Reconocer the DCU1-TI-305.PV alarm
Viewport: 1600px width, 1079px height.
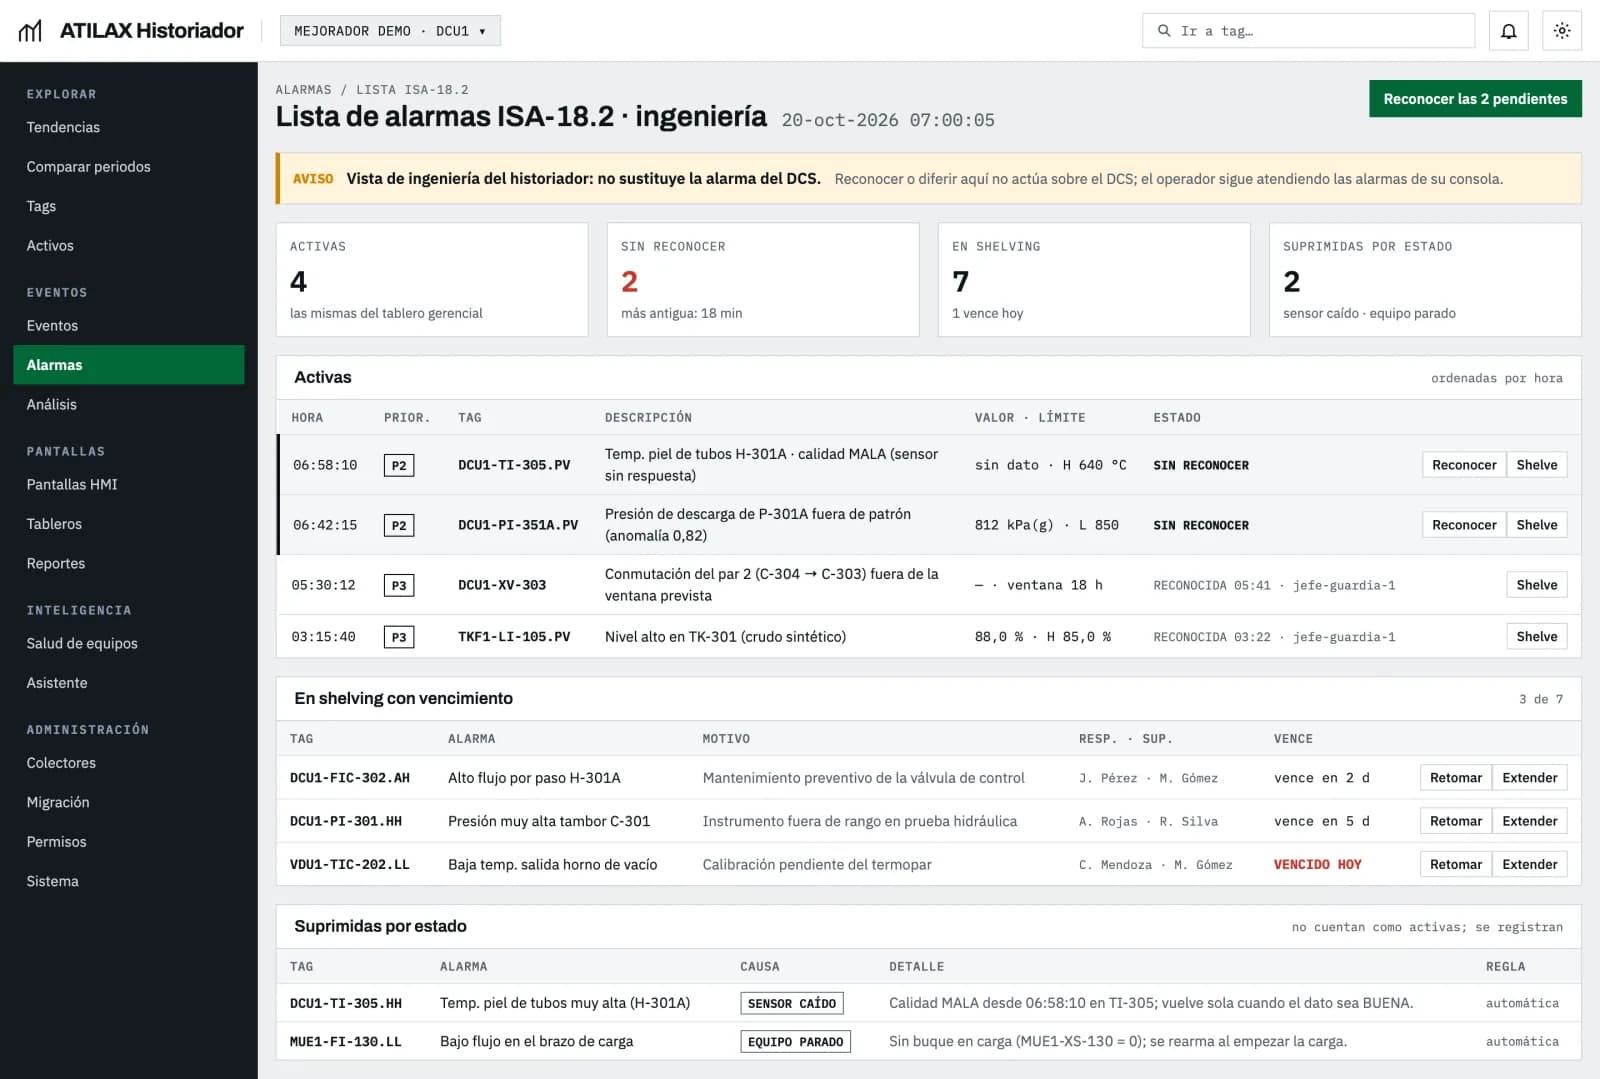point(1464,465)
